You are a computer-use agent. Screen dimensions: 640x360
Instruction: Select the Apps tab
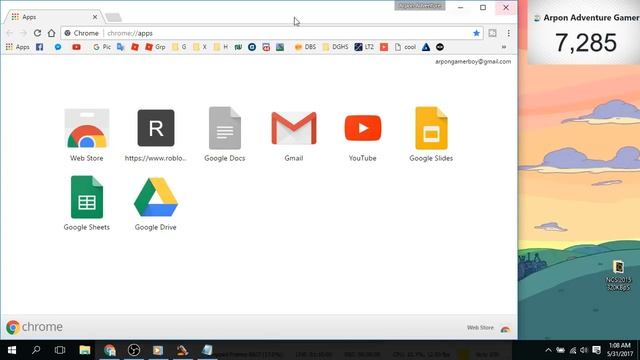[53, 17]
